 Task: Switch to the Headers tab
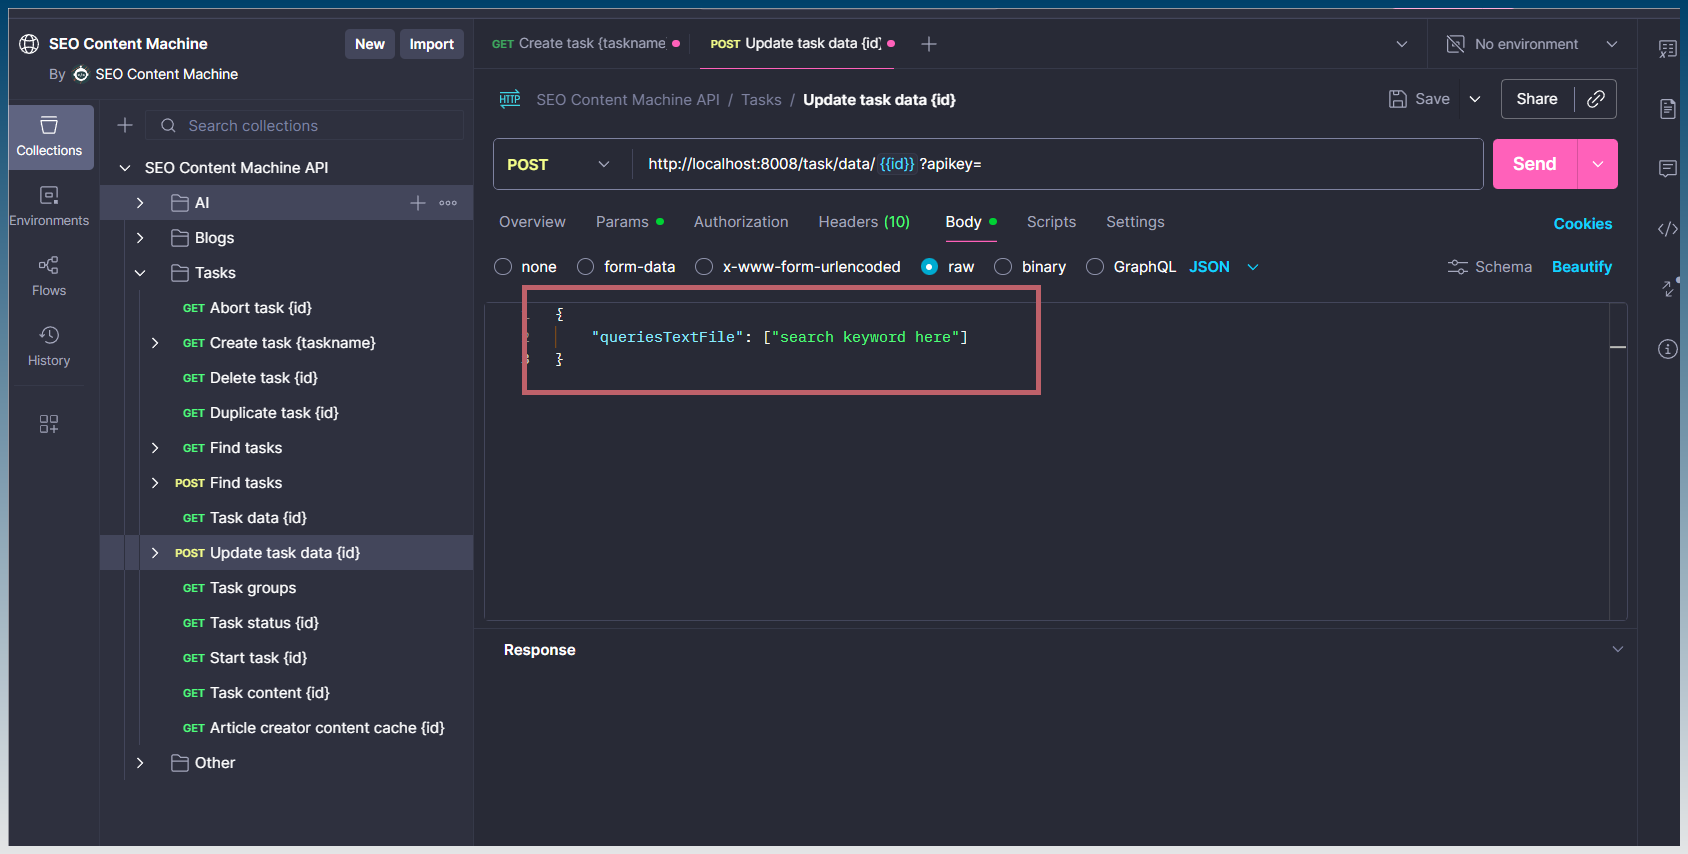point(863,222)
